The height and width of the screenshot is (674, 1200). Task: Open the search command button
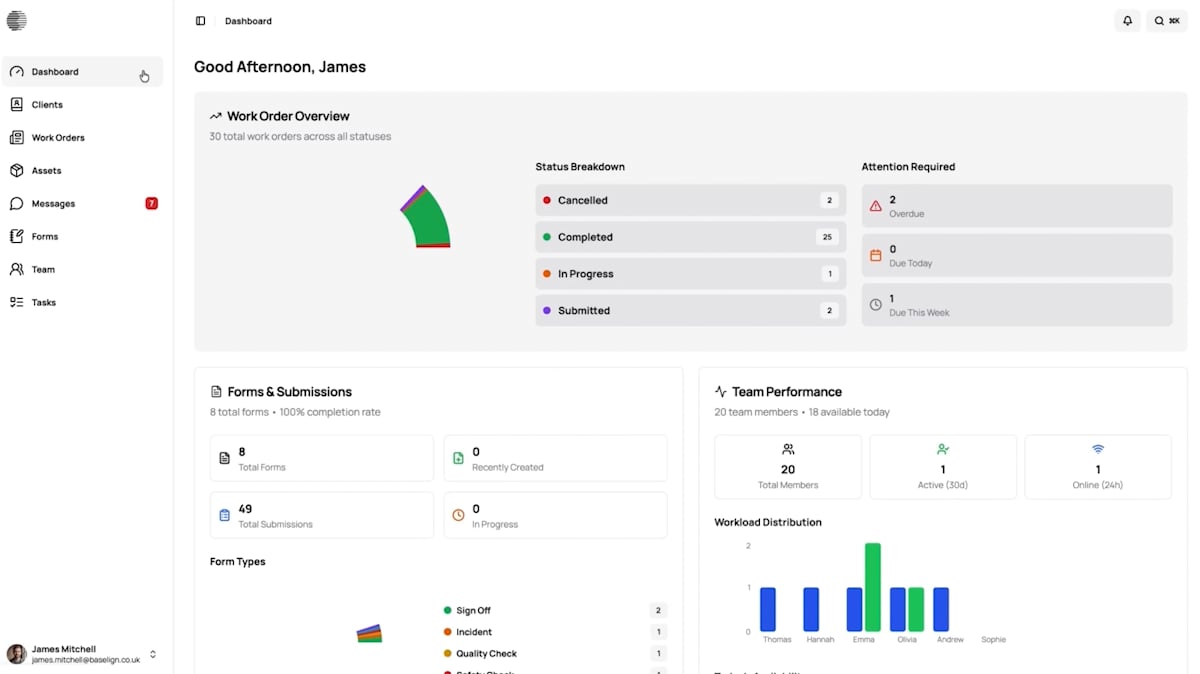(x=1166, y=21)
